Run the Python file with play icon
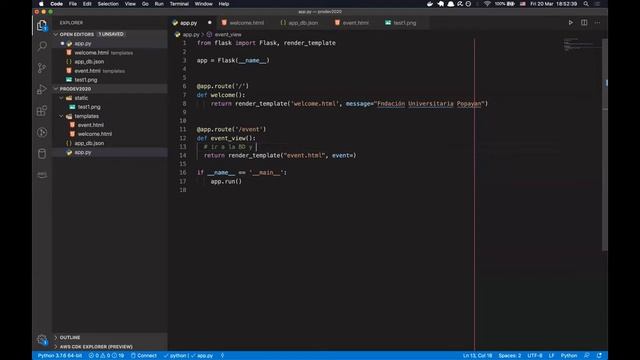Image resolution: width=640 pixels, height=360 pixels. pos(571,22)
